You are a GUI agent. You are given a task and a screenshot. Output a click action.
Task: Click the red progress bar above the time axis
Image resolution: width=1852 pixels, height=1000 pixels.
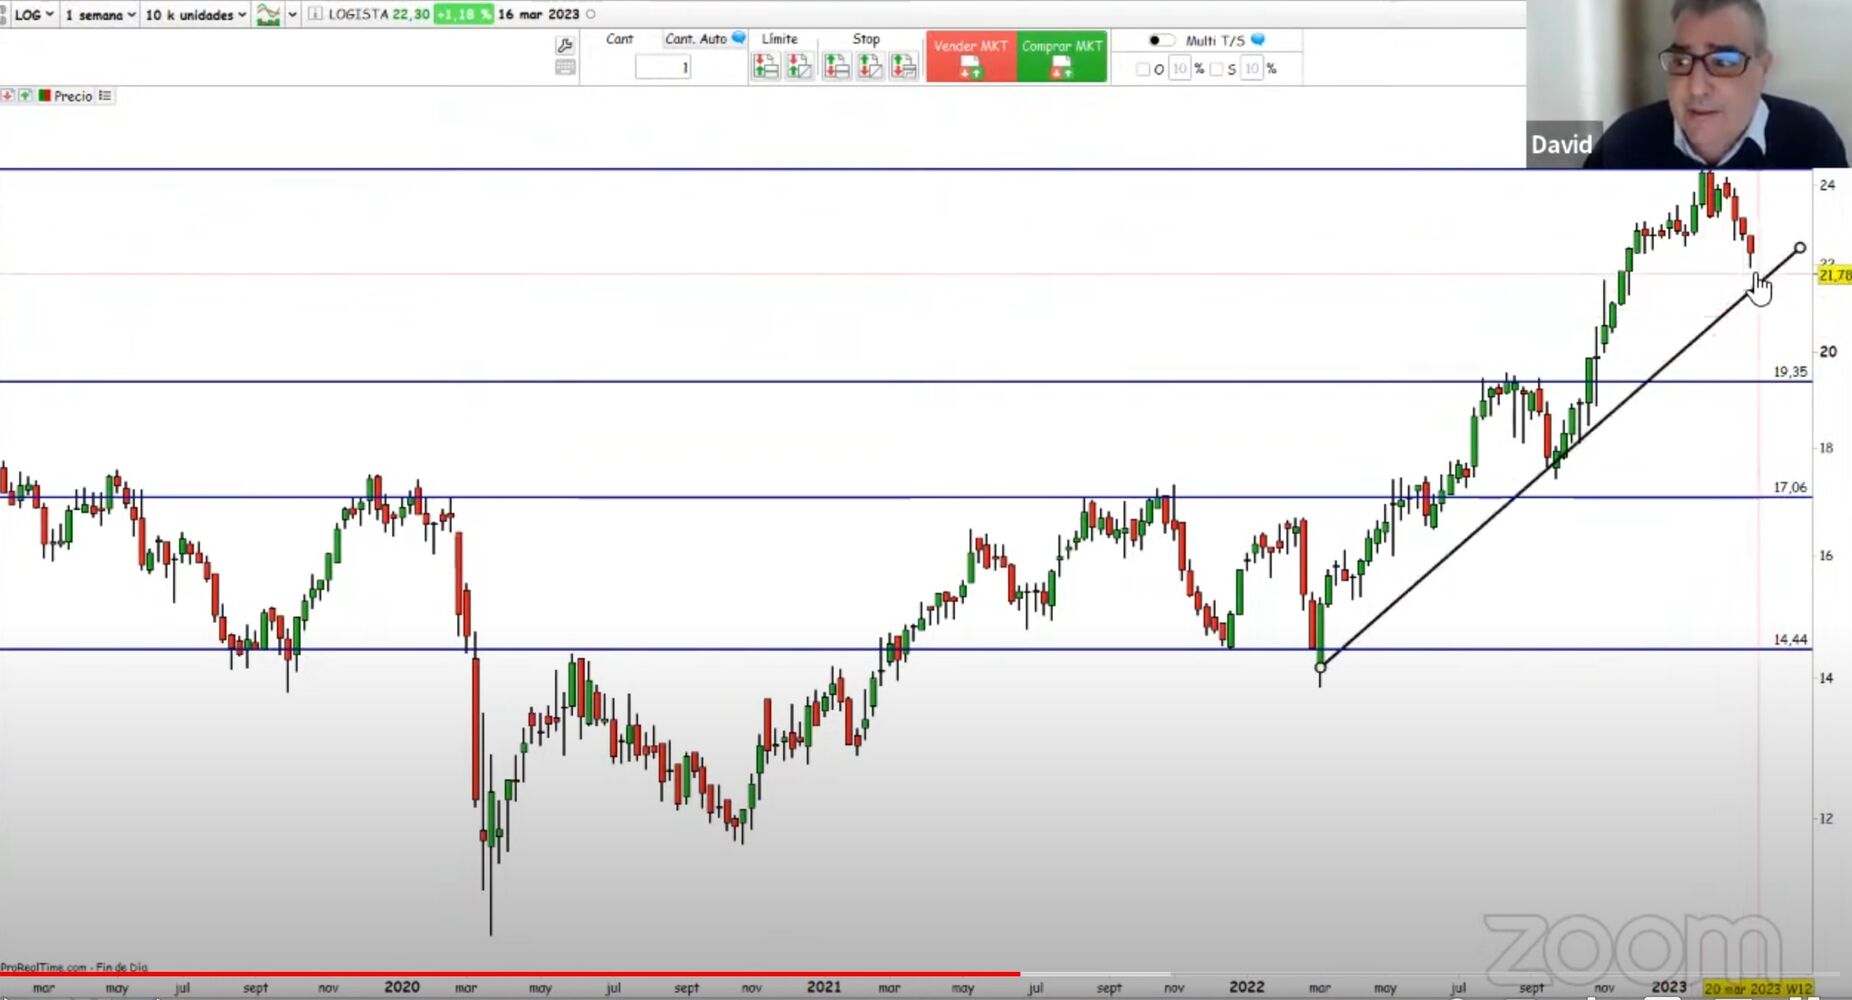pos(510,973)
